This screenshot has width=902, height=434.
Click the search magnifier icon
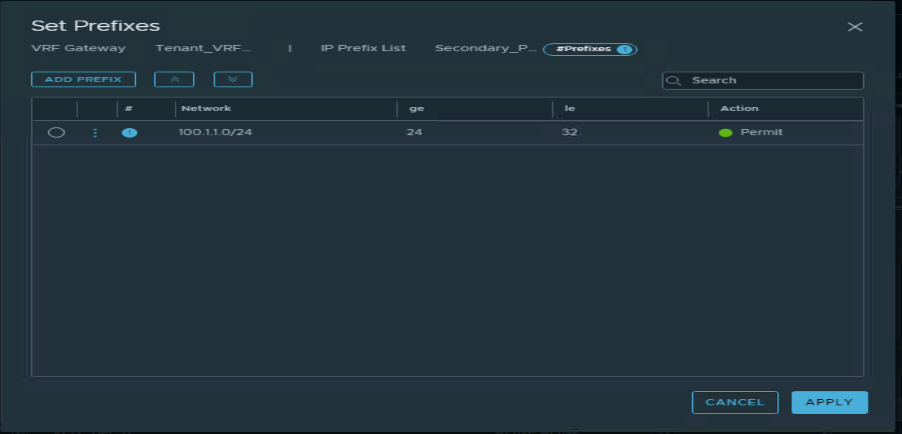[675, 81]
